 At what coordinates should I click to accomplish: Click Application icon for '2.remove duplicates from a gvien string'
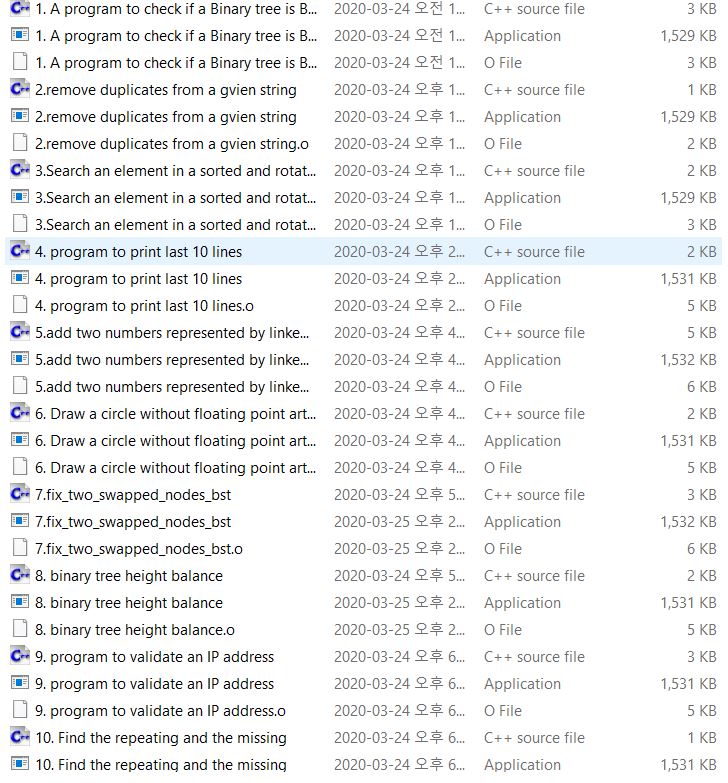20,116
